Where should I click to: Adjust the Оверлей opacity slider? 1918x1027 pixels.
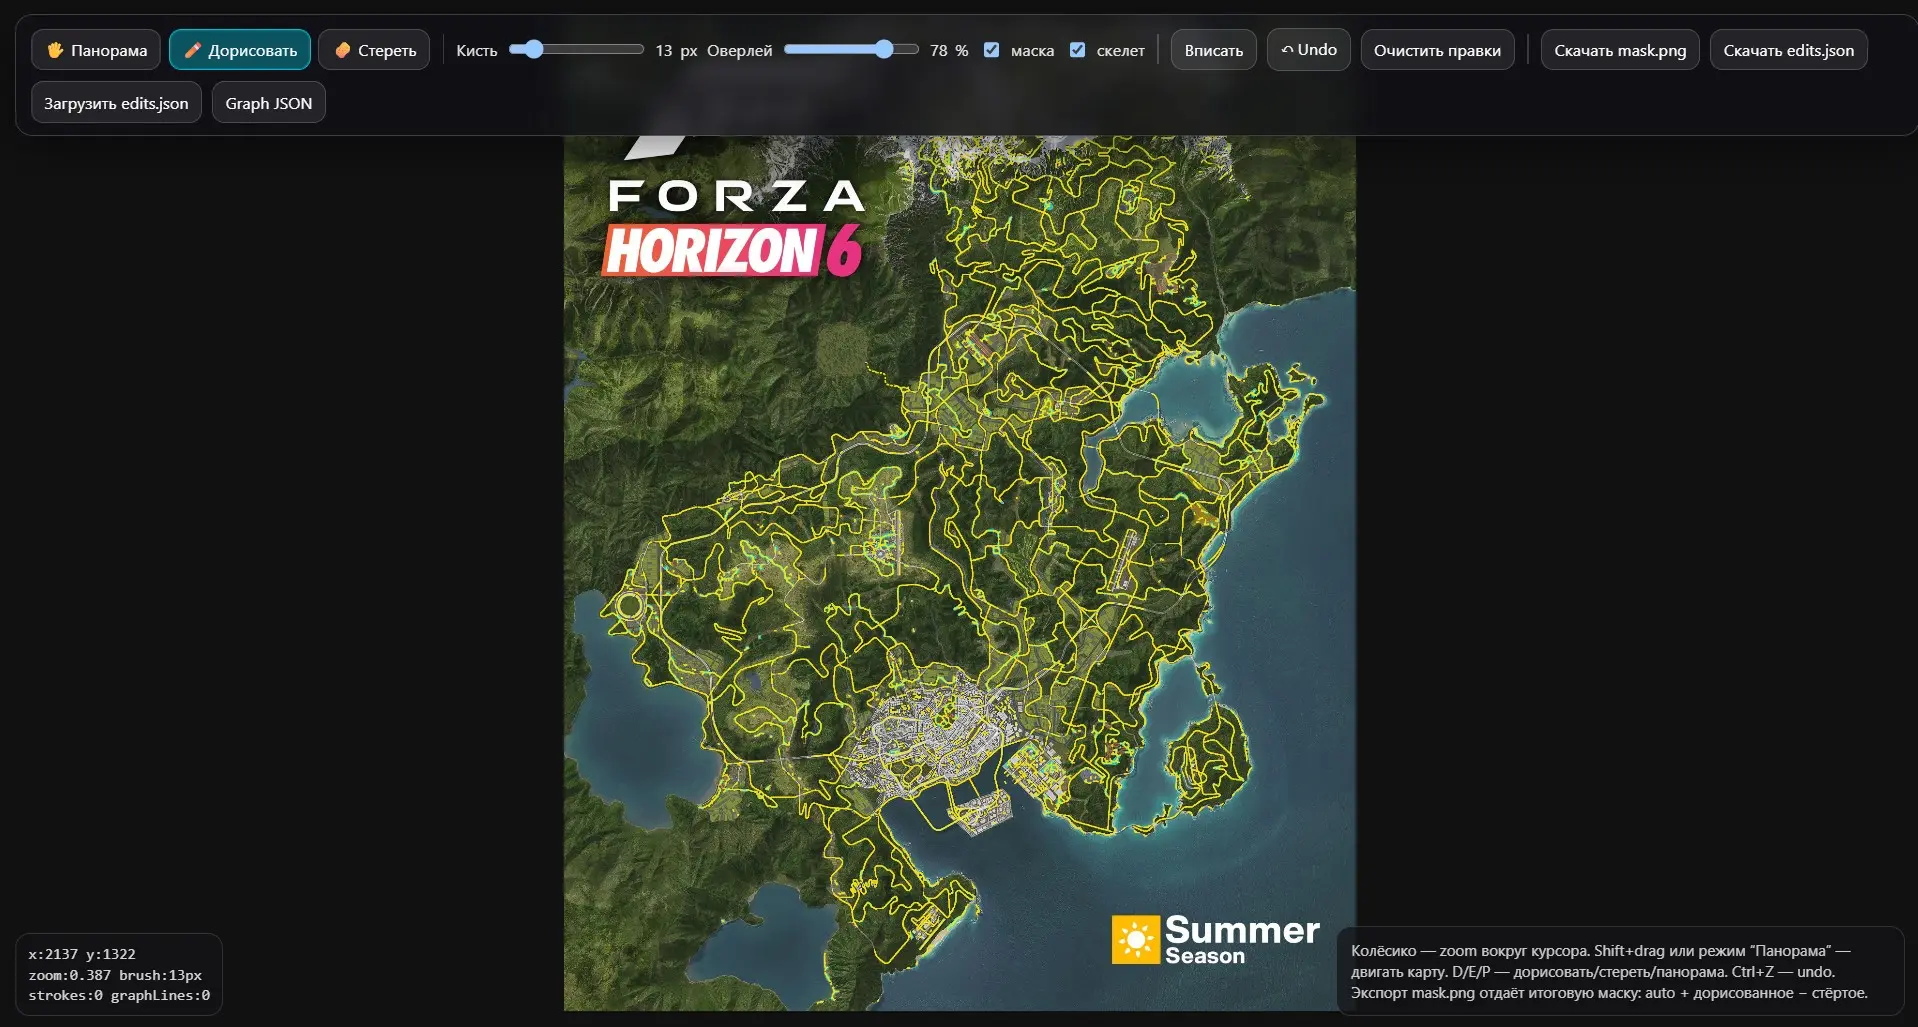pos(851,49)
